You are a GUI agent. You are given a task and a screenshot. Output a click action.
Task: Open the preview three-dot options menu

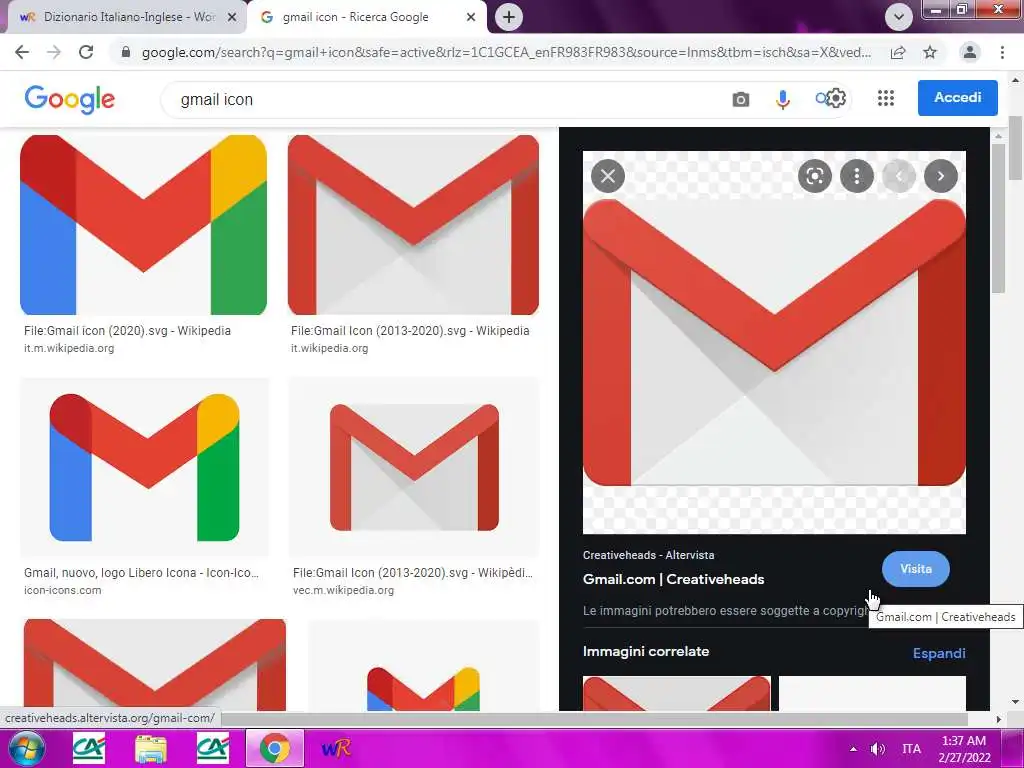point(857,176)
